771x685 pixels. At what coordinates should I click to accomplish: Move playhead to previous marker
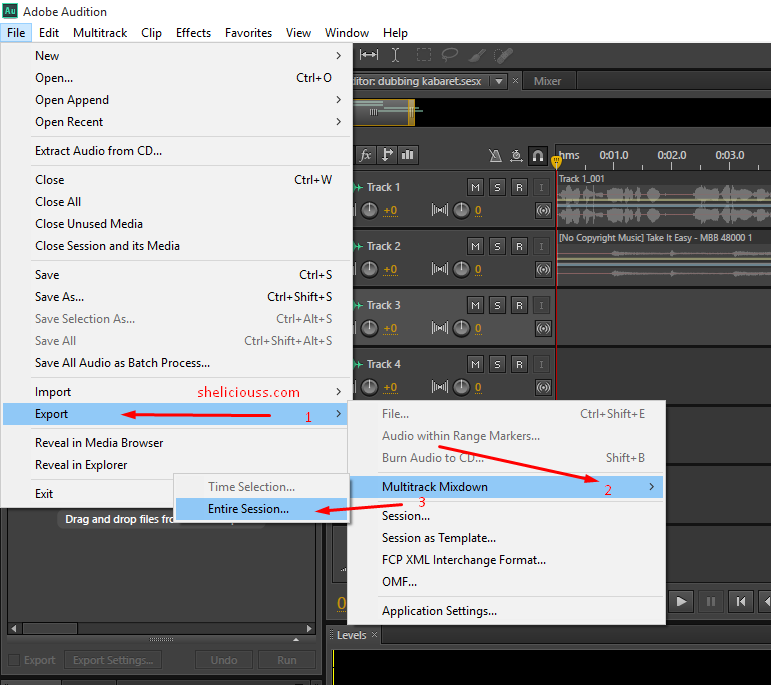(x=741, y=601)
